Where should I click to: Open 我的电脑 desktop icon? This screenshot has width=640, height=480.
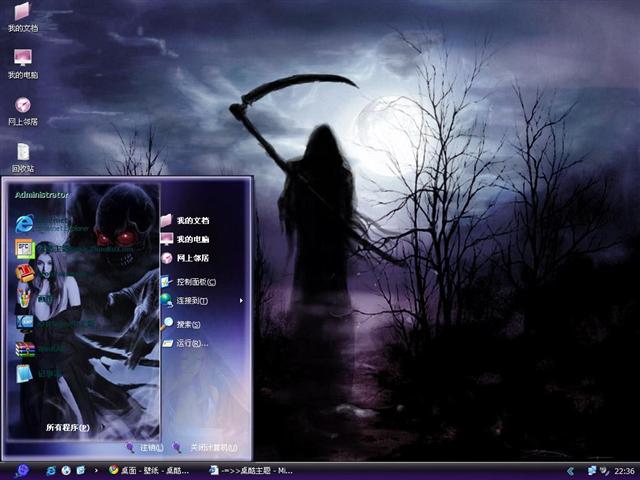click(22, 61)
